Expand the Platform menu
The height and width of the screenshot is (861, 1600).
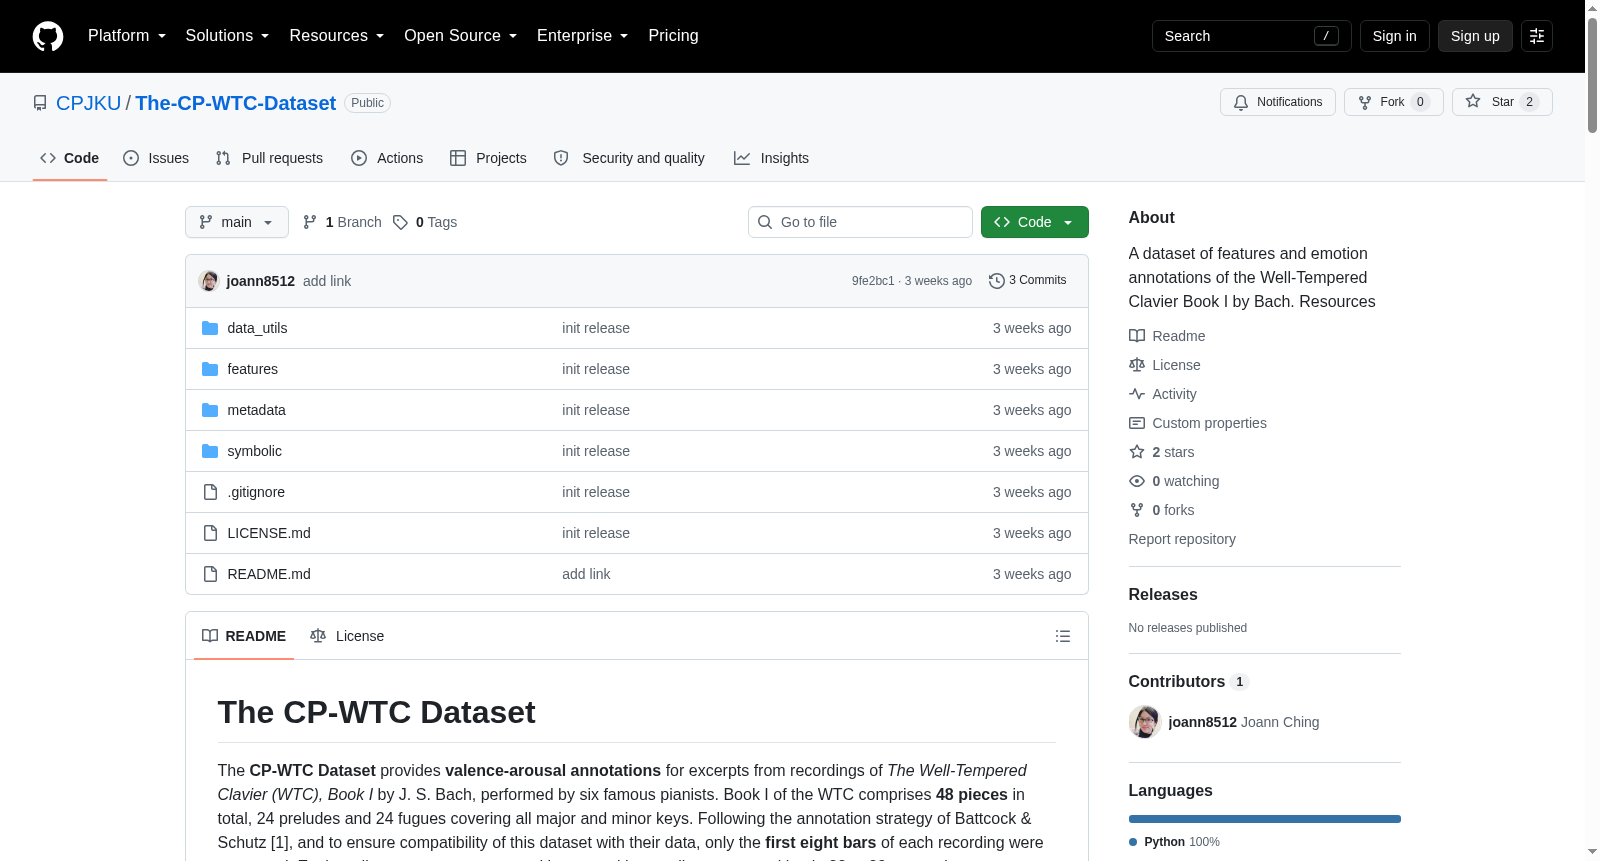point(127,36)
